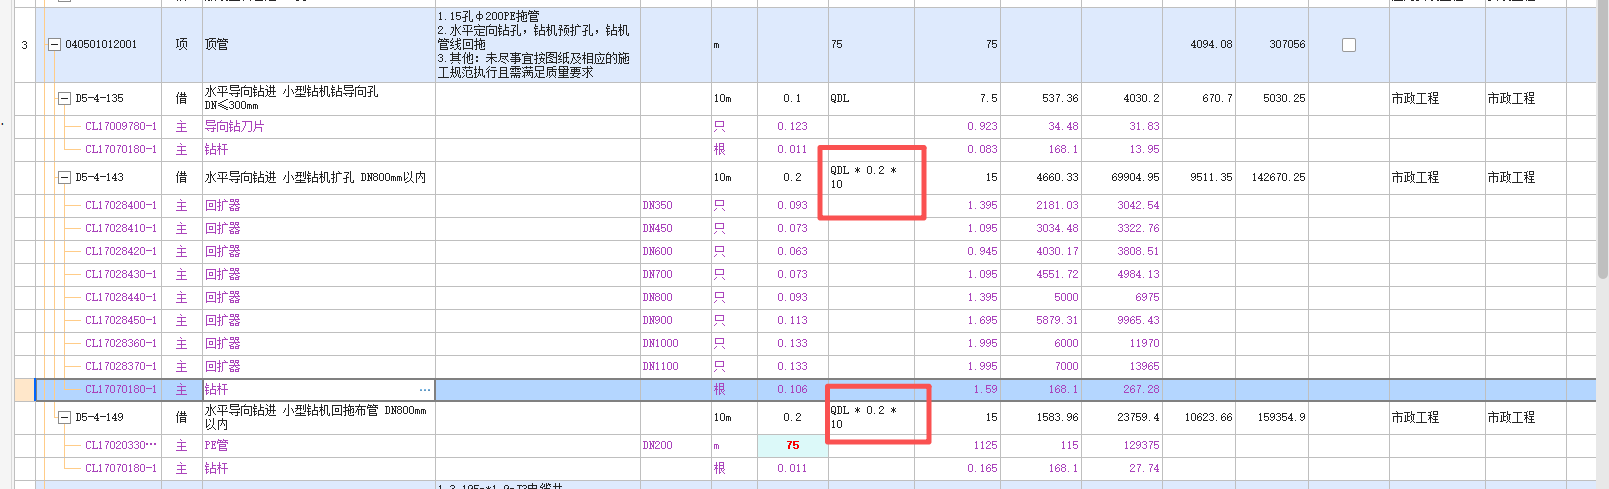
Task: Click the 顶管 item name cell
Action: [318, 45]
